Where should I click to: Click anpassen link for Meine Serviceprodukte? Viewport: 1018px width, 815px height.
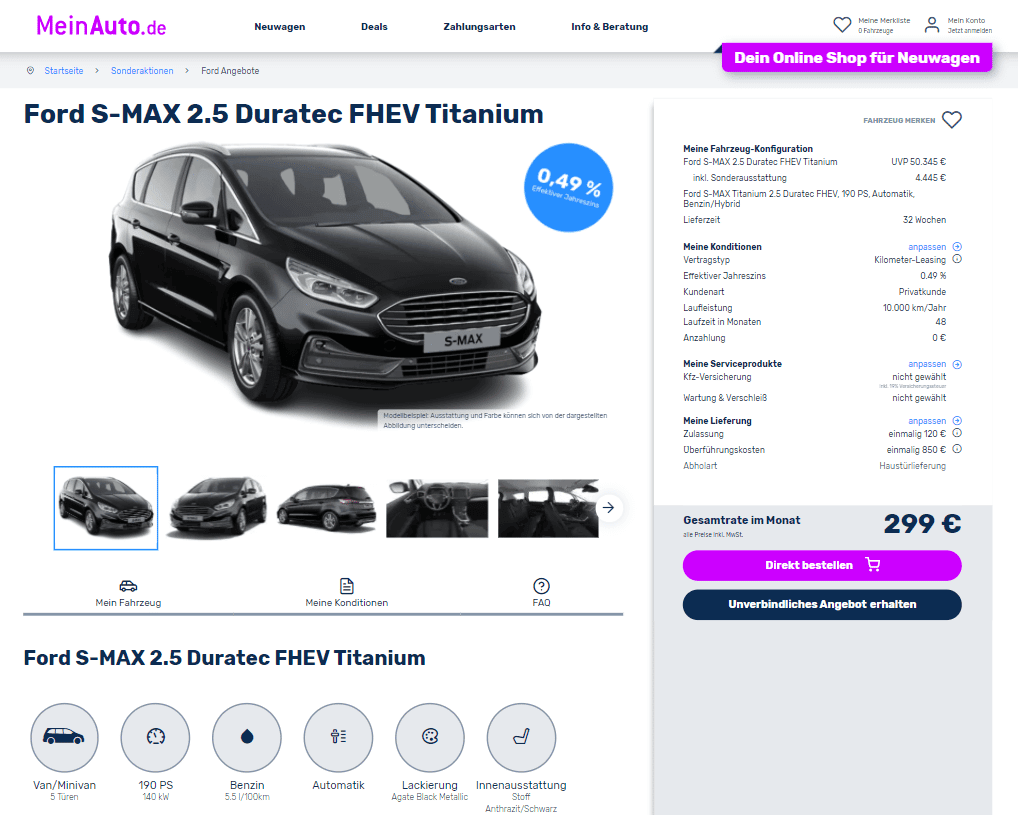927,364
